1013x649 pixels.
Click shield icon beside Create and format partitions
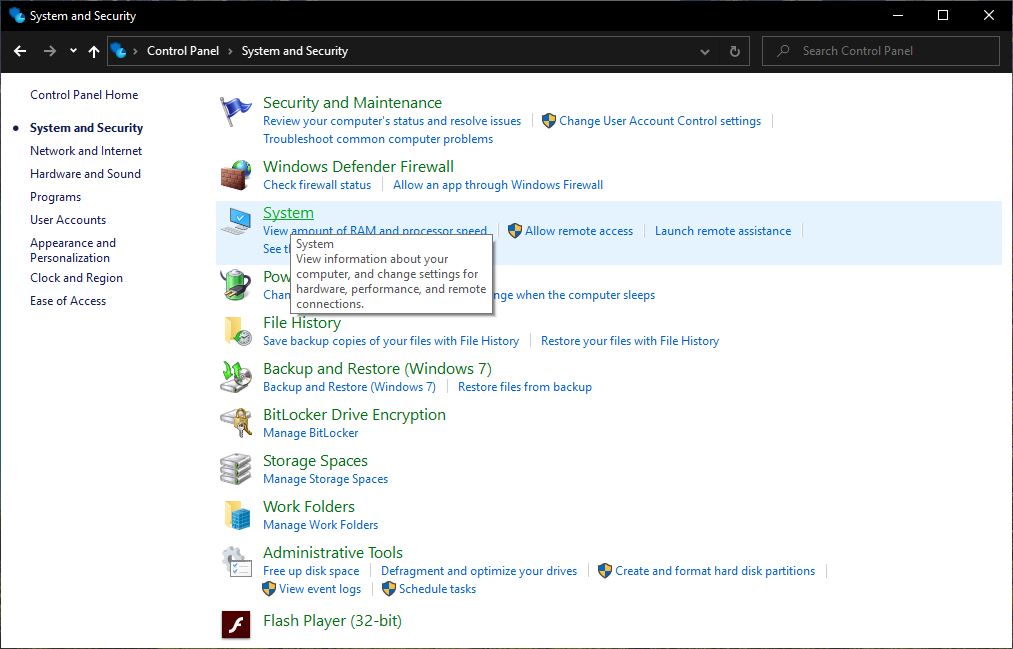(x=605, y=571)
